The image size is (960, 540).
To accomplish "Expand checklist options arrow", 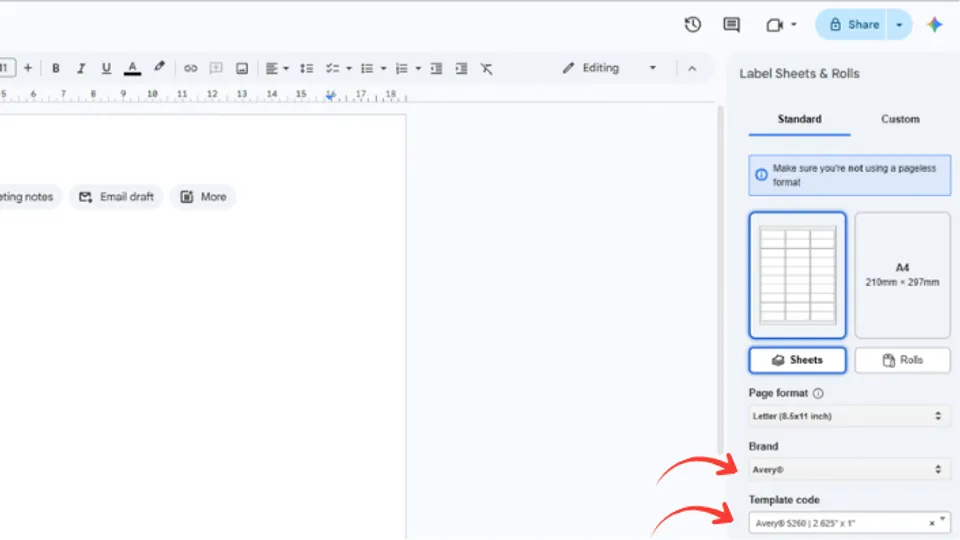I will pos(349,69).
